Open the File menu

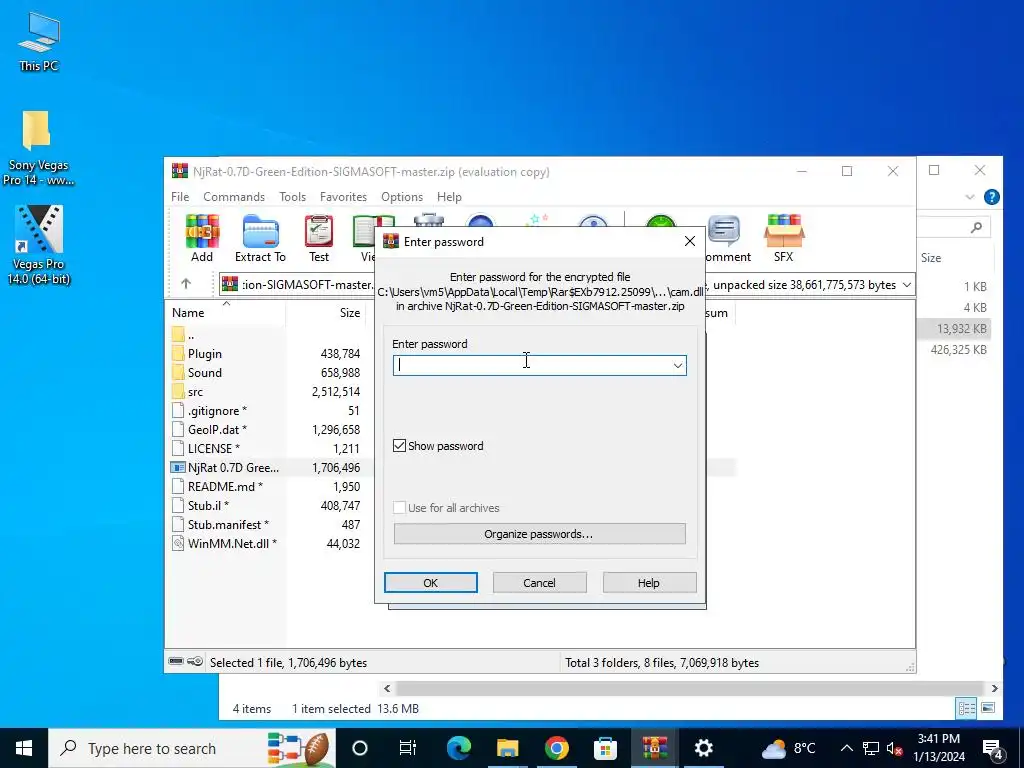point(180,197)
